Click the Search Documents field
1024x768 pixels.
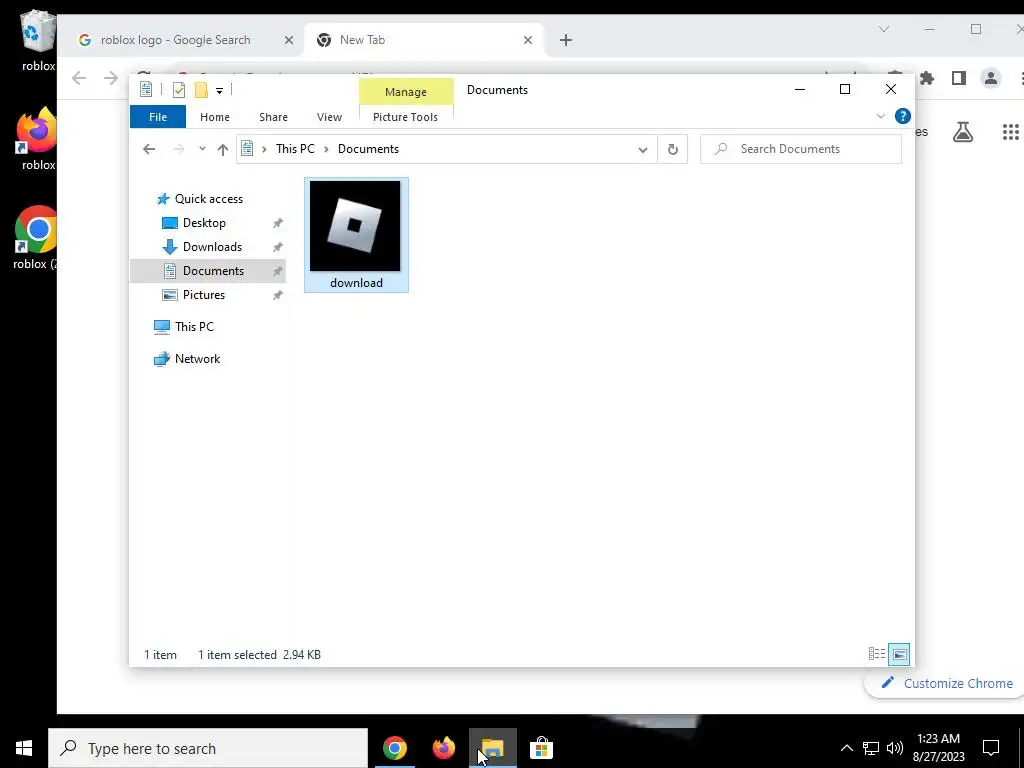(801, 149)
